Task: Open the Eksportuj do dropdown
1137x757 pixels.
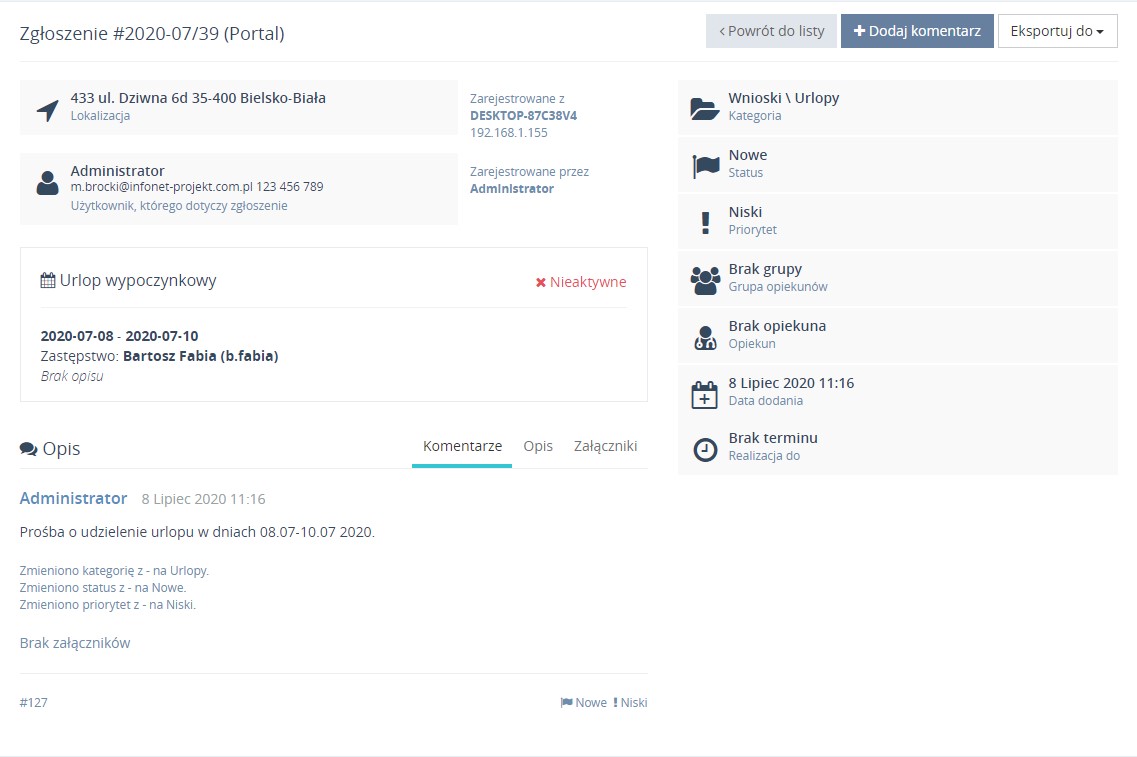Action: tap(1057, 31)
